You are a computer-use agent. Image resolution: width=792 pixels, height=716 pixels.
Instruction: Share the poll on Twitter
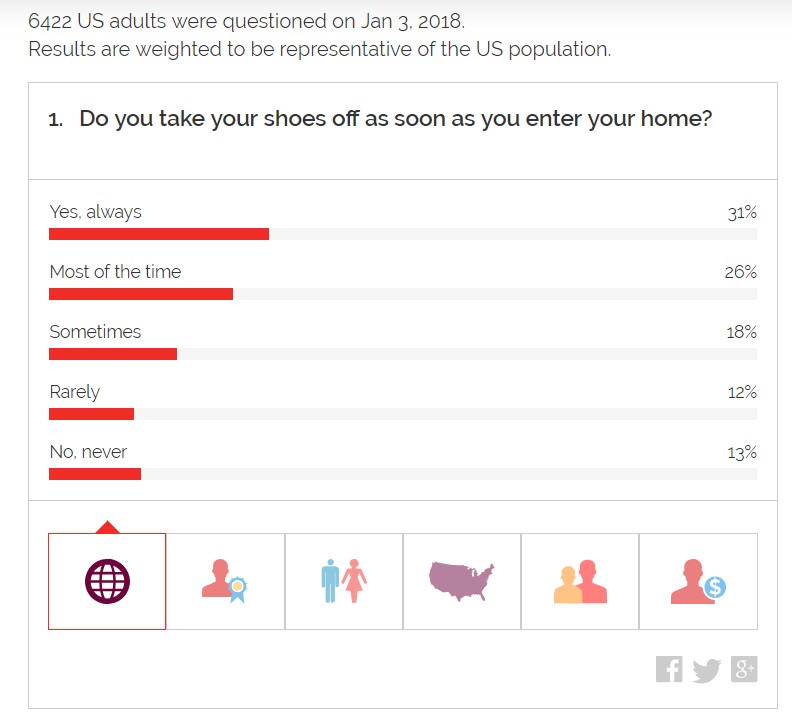(x=706, y=670)
